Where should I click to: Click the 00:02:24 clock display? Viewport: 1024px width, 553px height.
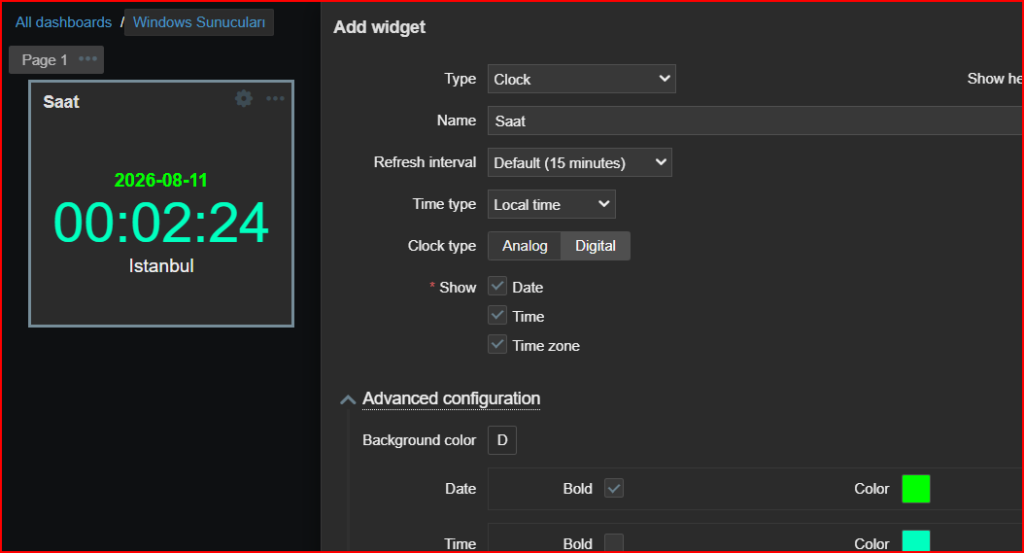tap(161, 223)
